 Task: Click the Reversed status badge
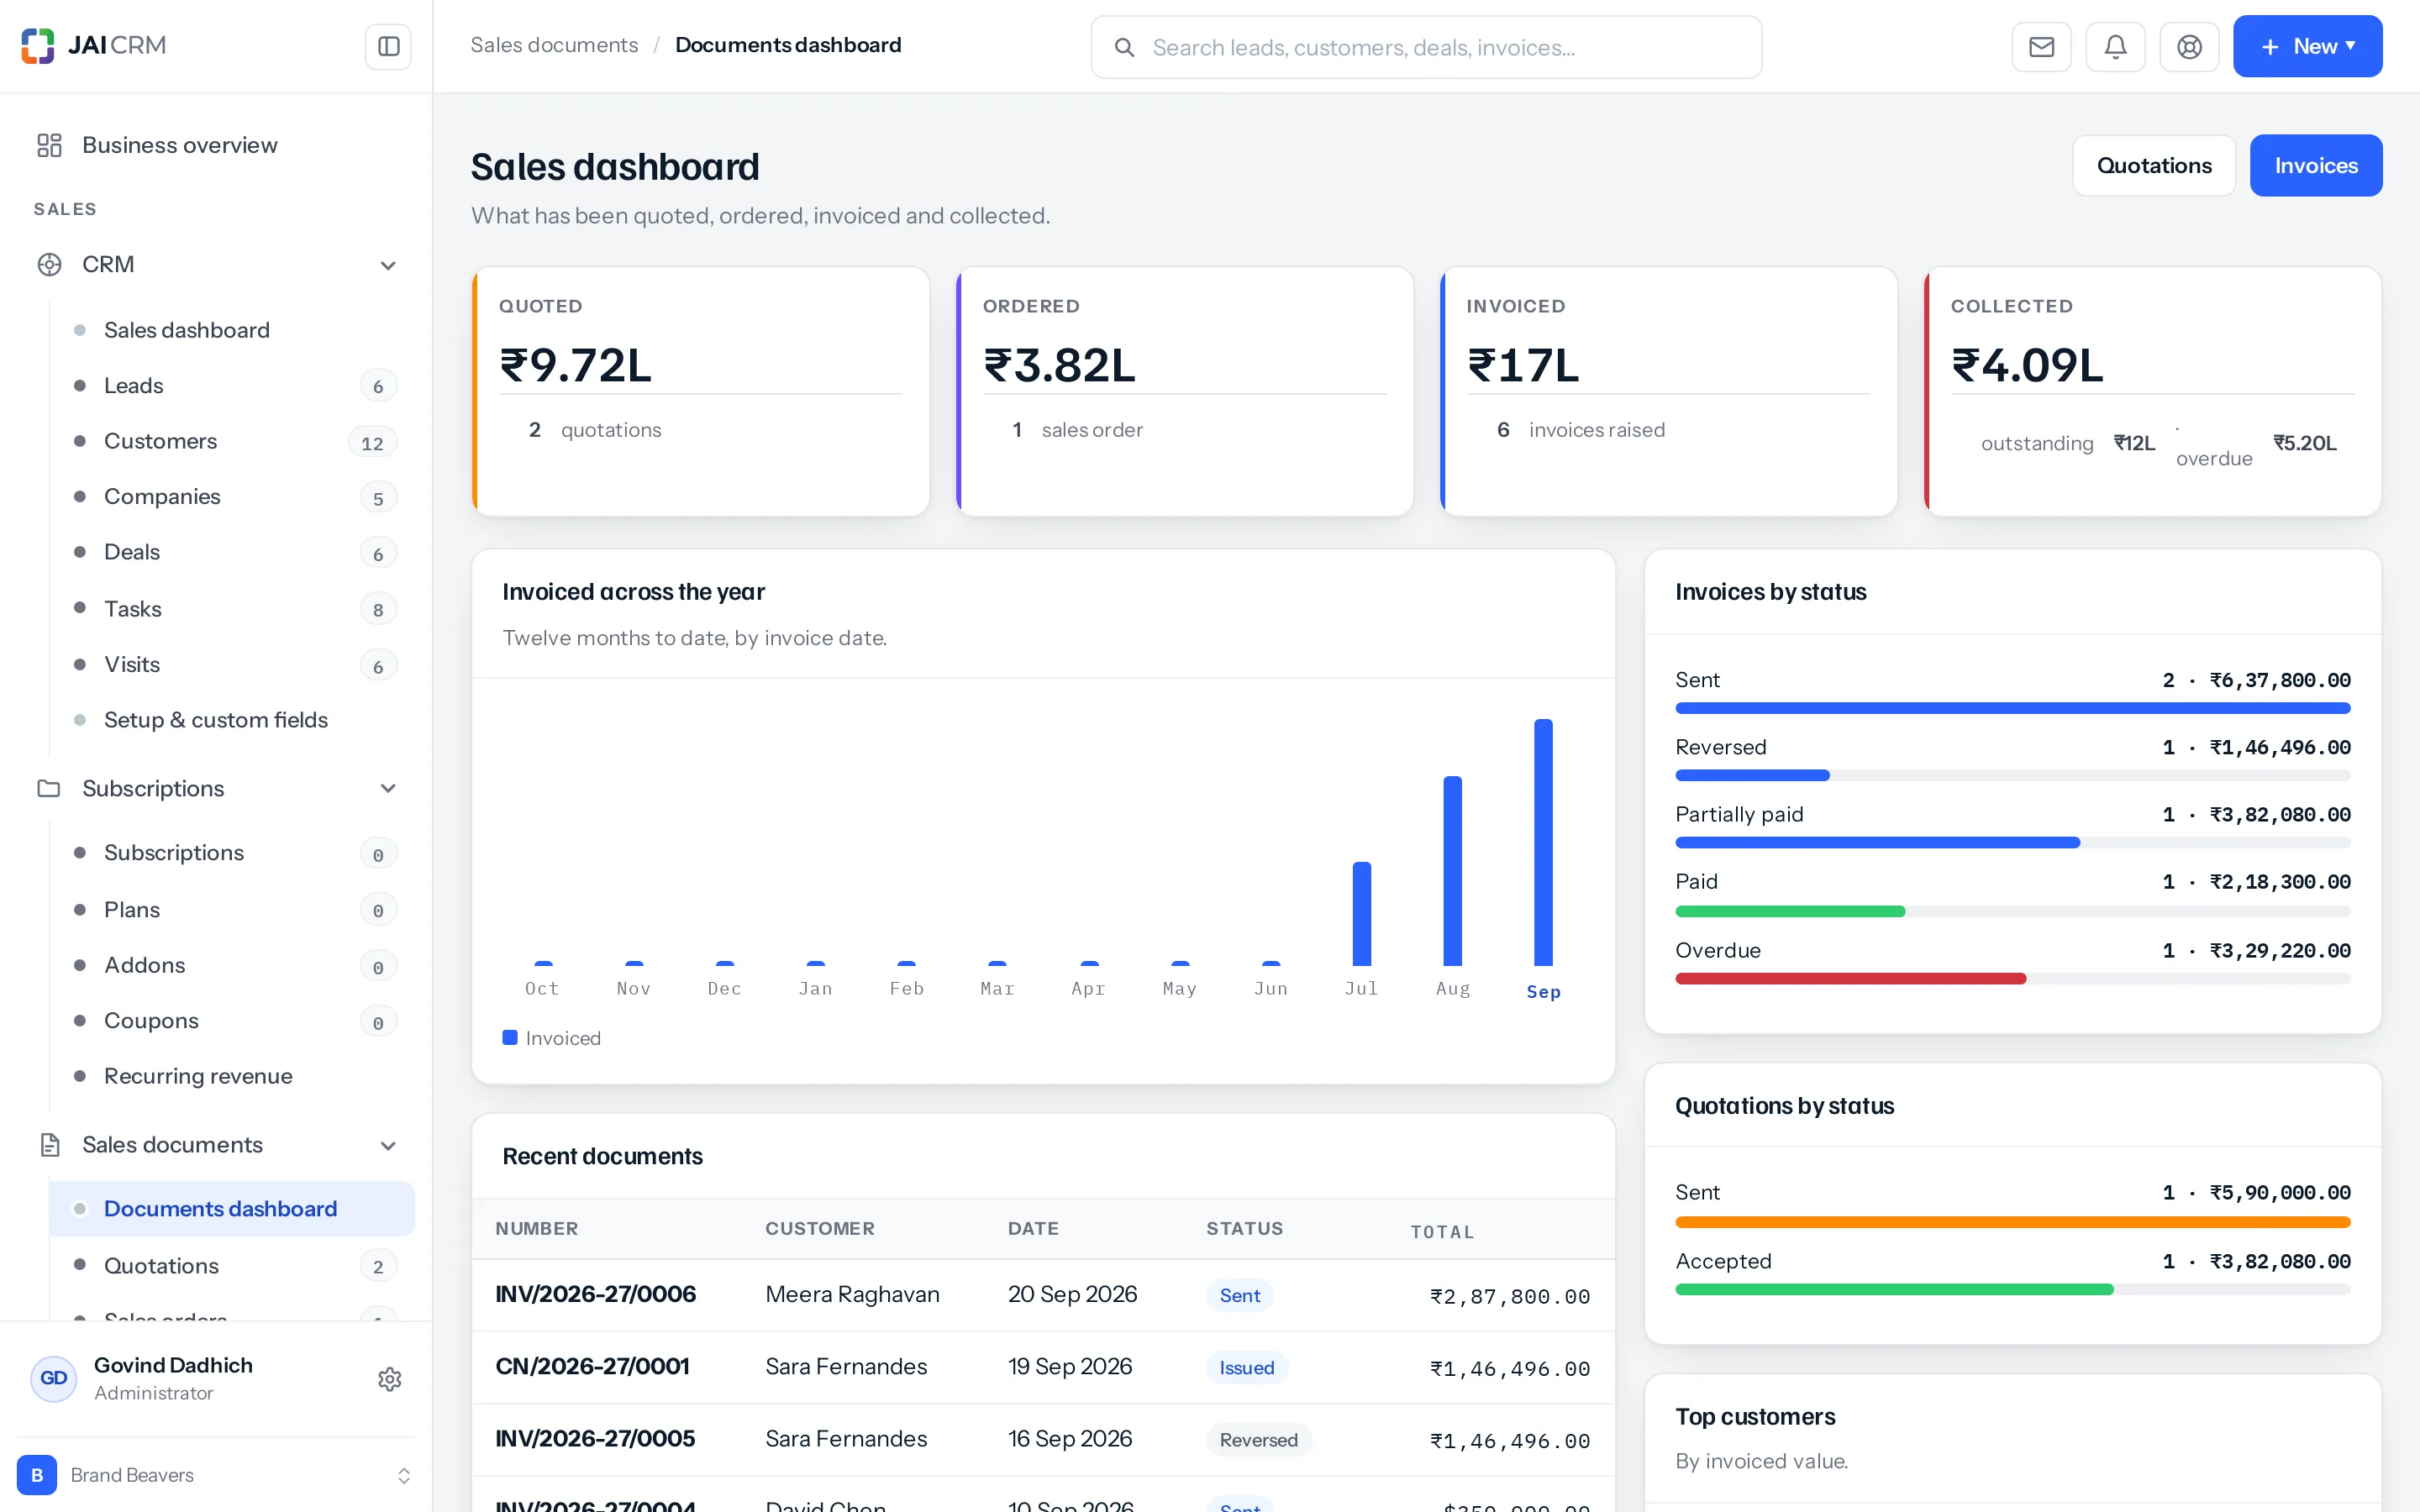(1258, 1439)
